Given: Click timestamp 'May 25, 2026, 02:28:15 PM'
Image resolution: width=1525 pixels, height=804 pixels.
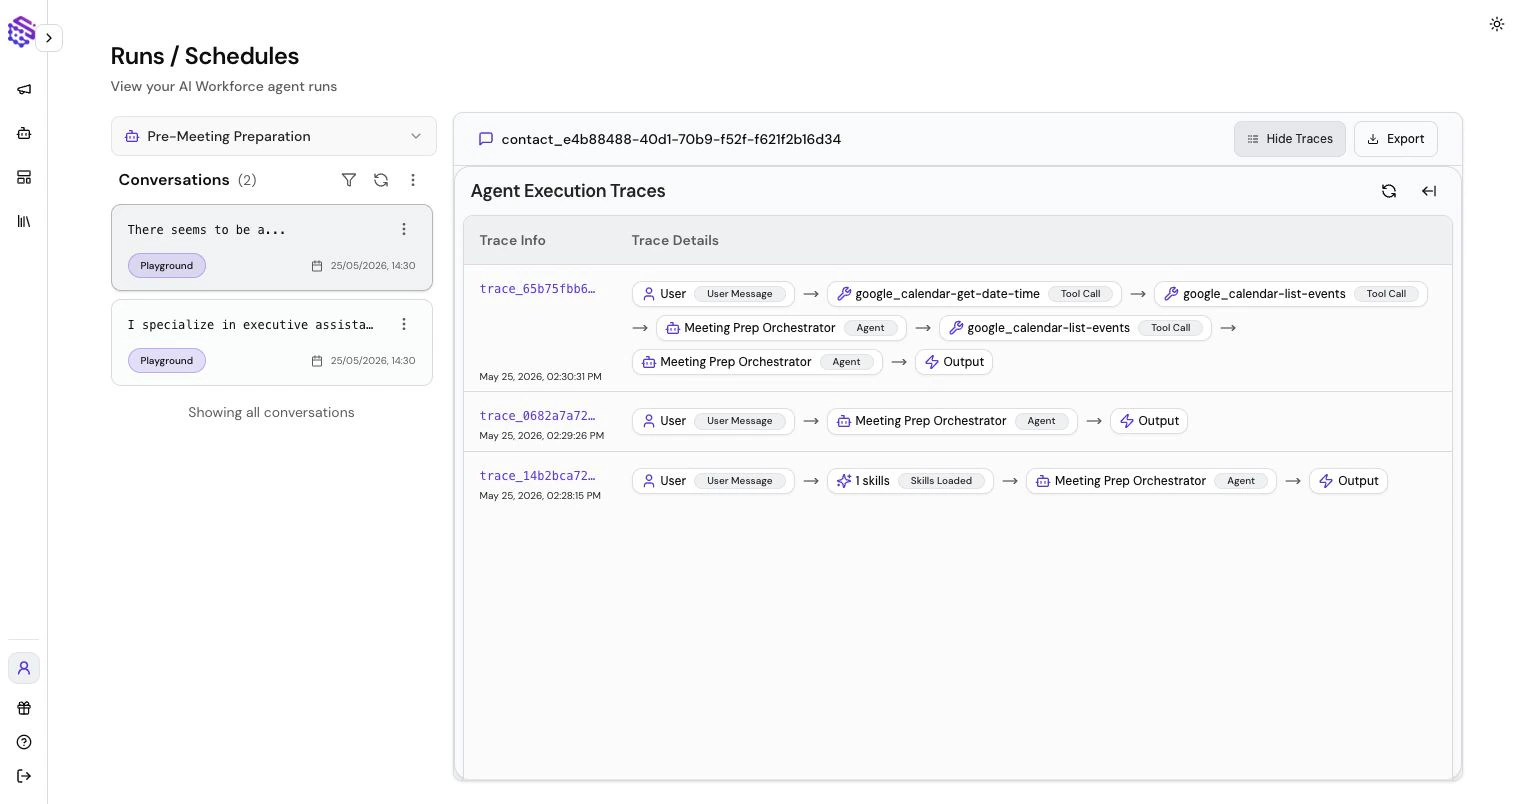Looking at the screenshot, I should [540, 496].
